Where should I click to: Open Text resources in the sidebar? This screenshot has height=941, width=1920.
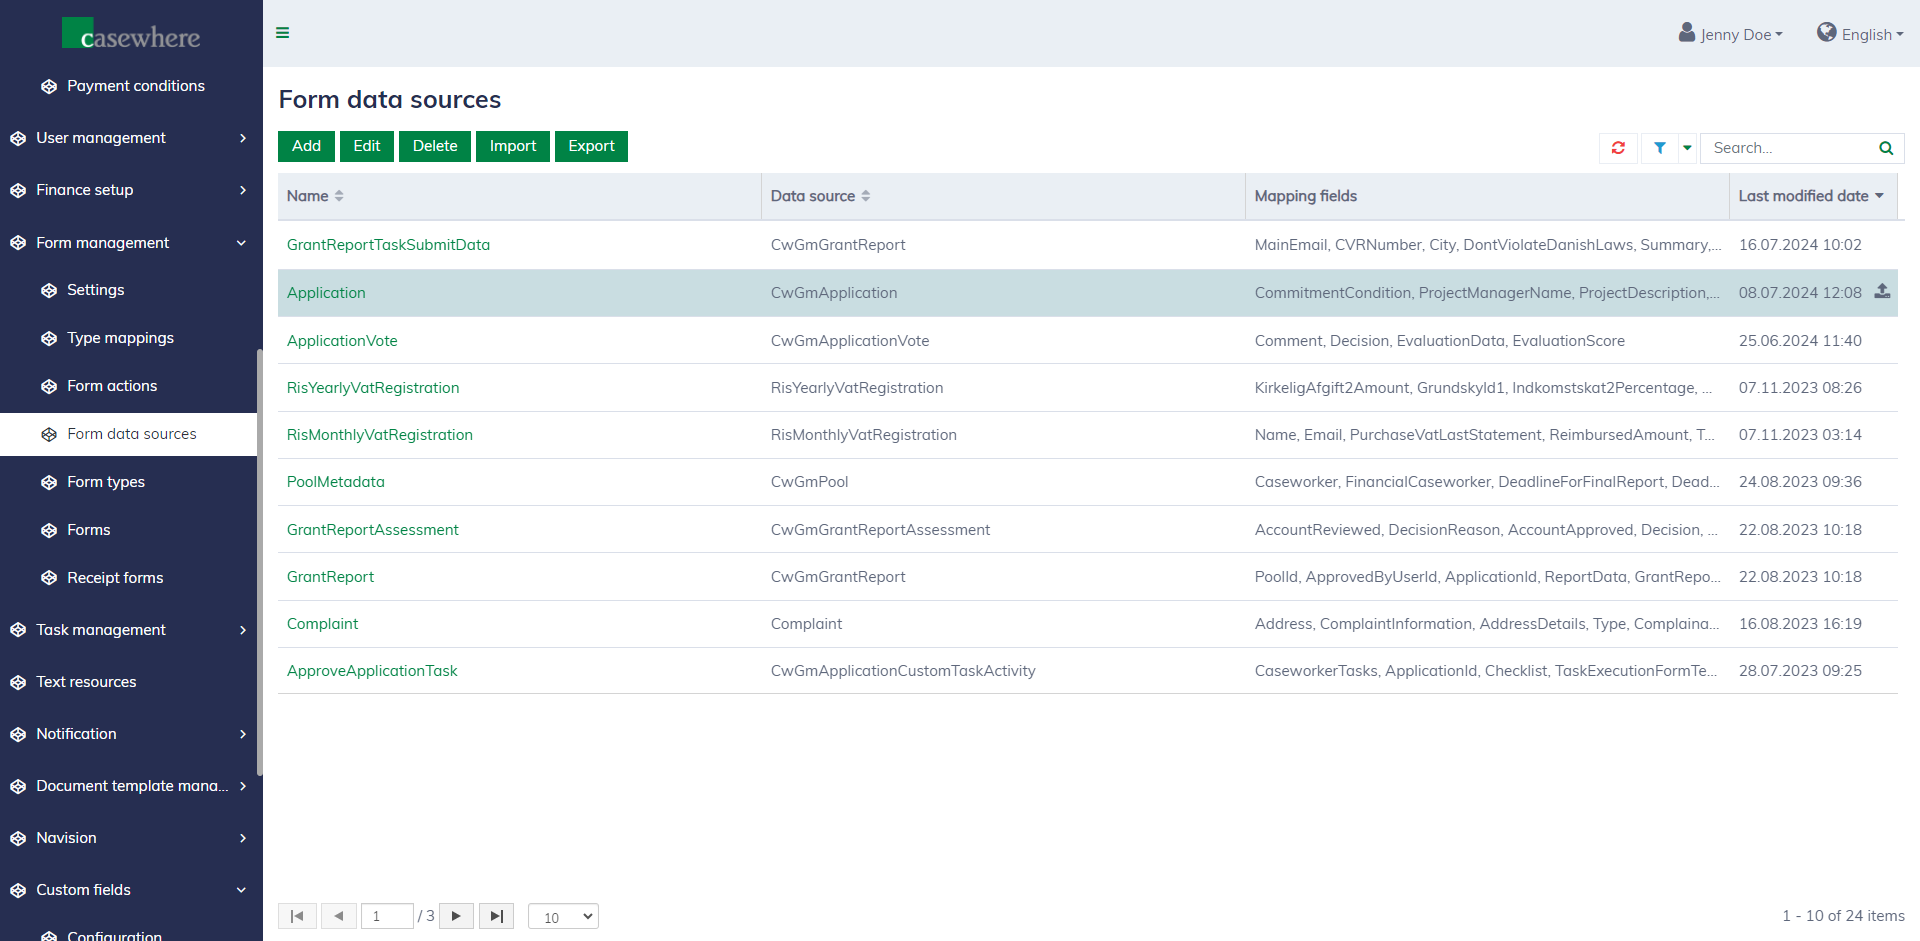point(86,682)
